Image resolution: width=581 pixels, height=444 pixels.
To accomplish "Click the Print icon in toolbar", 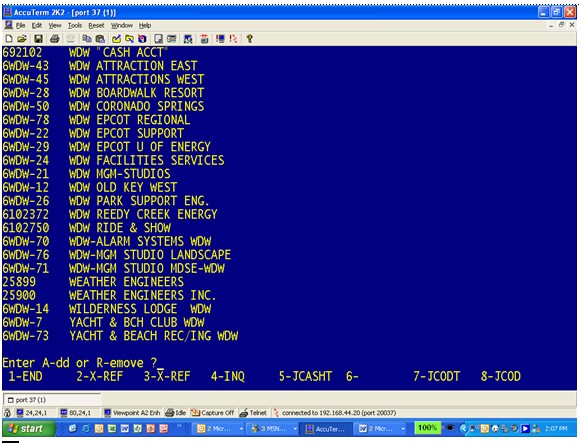I will pyautogui.click(x=54, y=39).
